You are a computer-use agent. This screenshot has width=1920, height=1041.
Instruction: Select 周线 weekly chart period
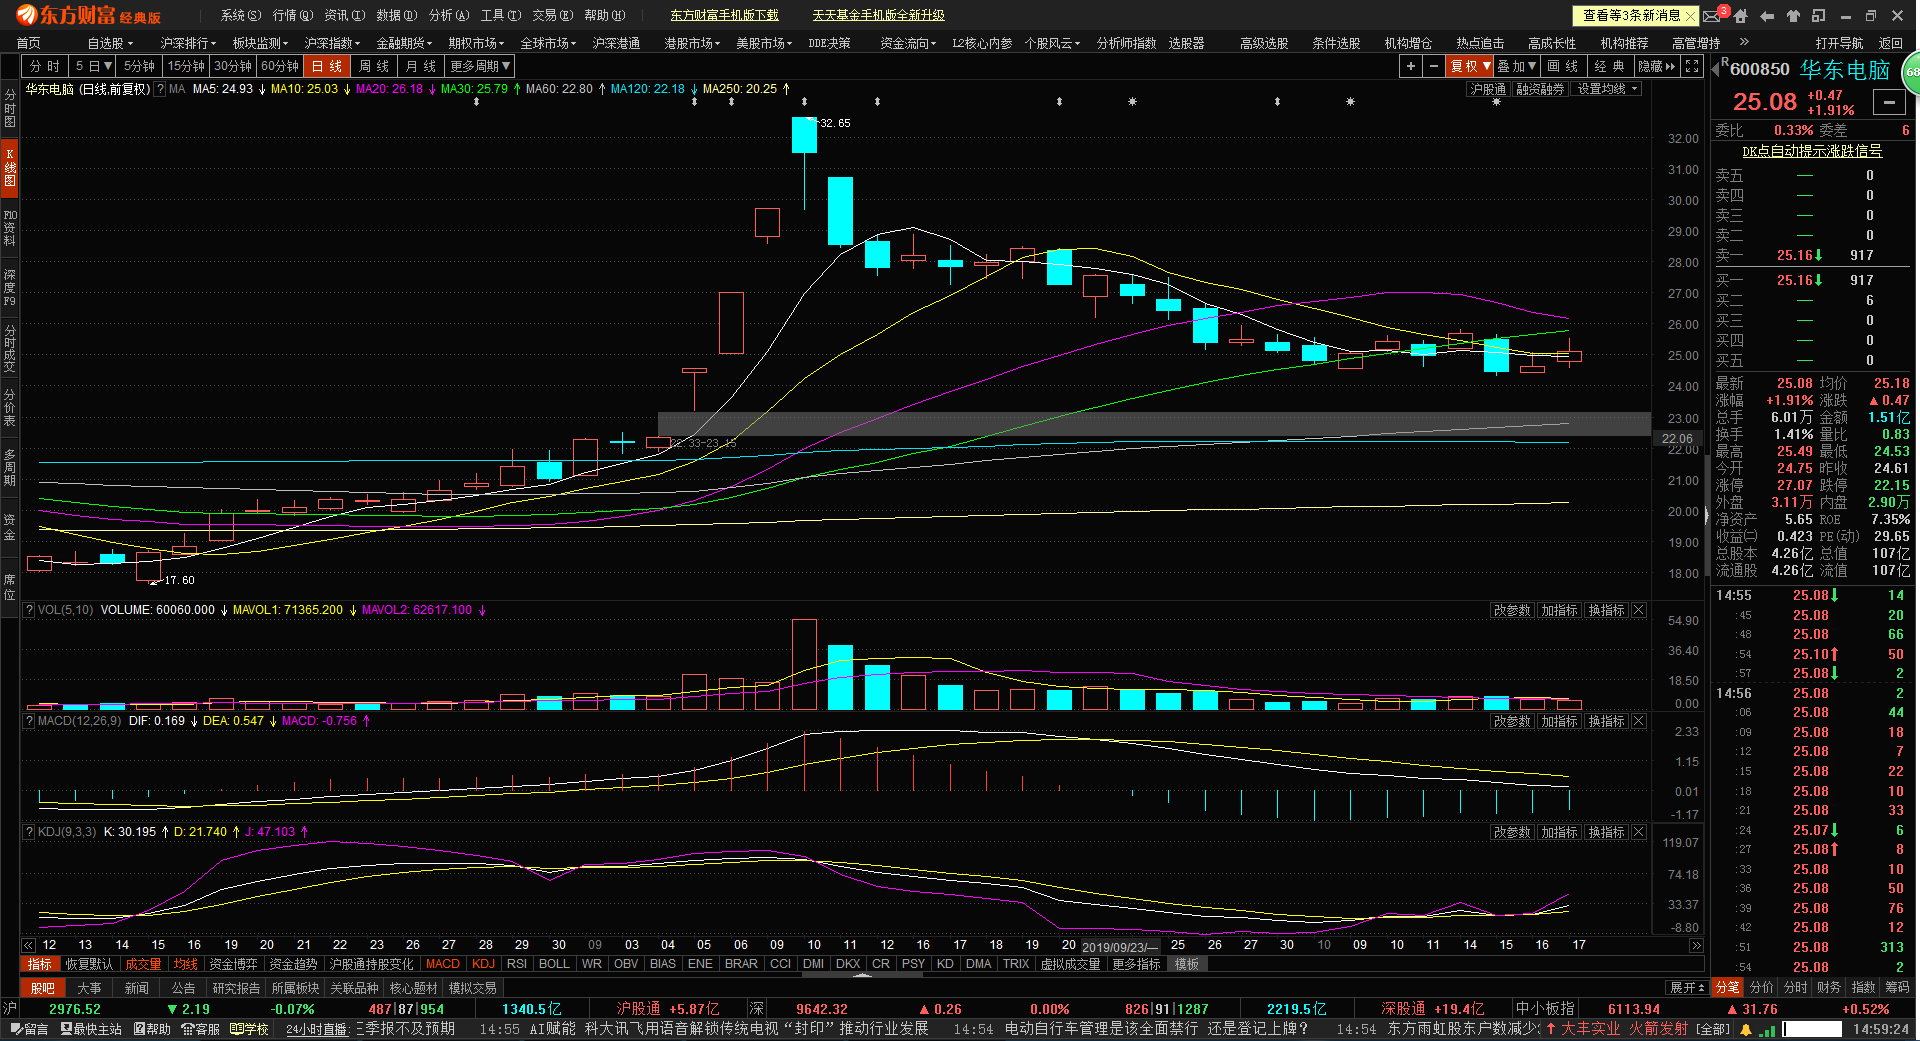point(374,66)
